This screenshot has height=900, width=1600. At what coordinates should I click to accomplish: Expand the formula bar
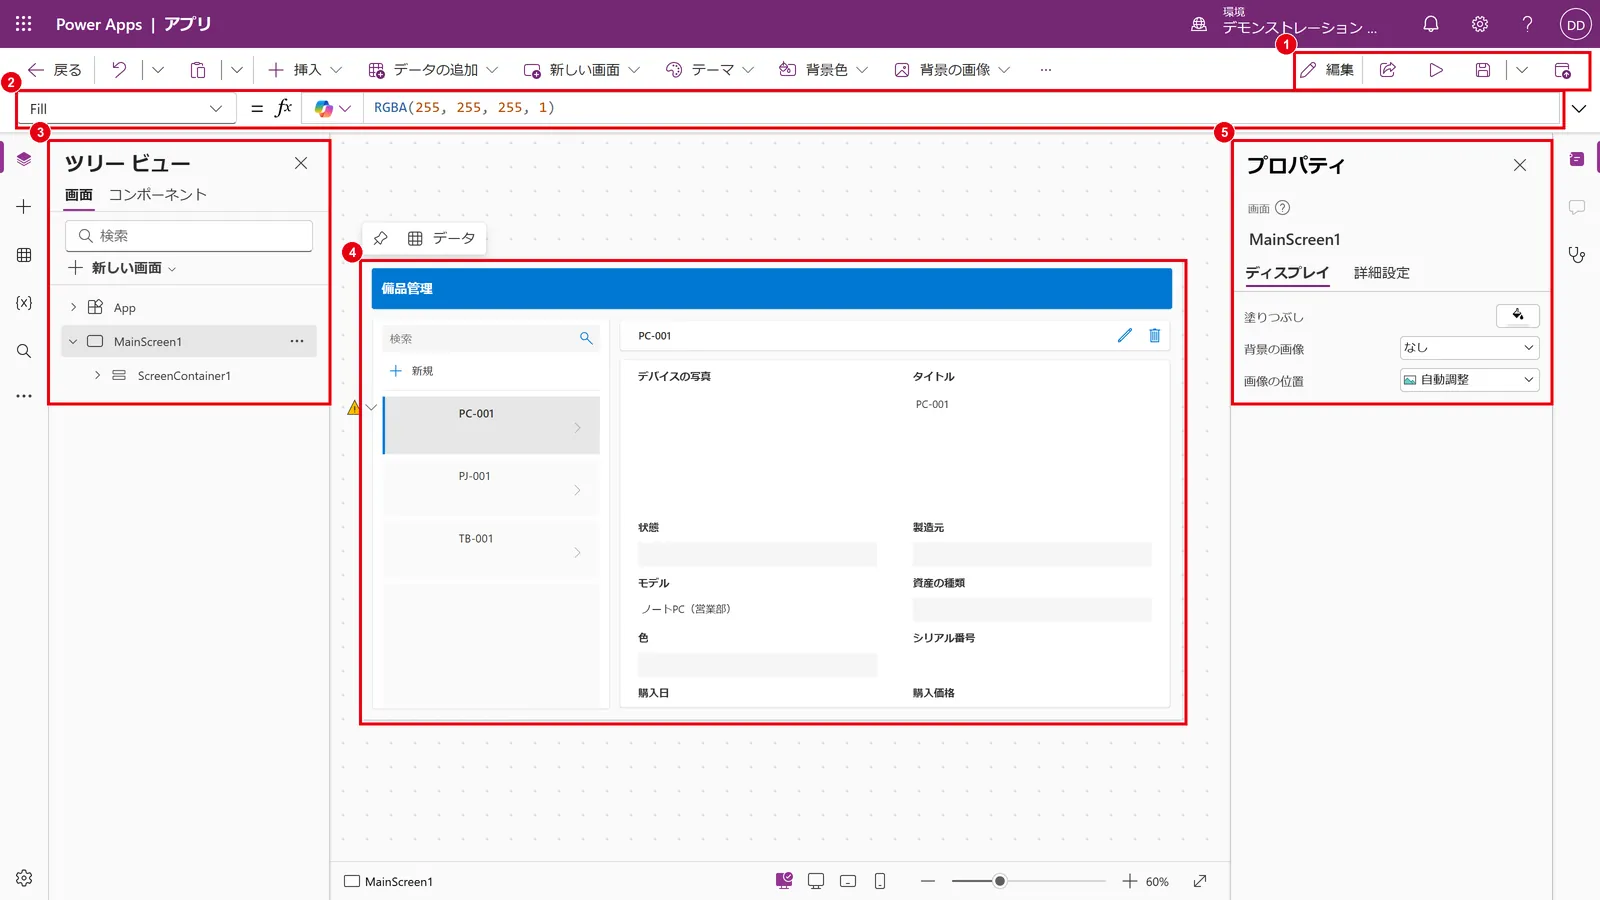[1579, 108]
